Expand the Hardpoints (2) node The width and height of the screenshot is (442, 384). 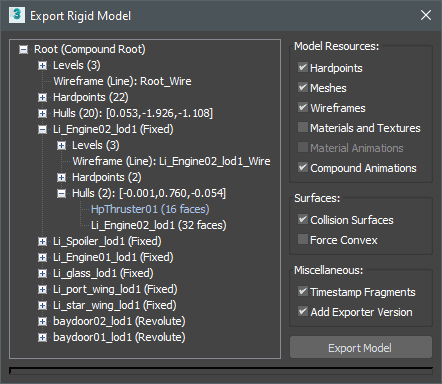61,178
